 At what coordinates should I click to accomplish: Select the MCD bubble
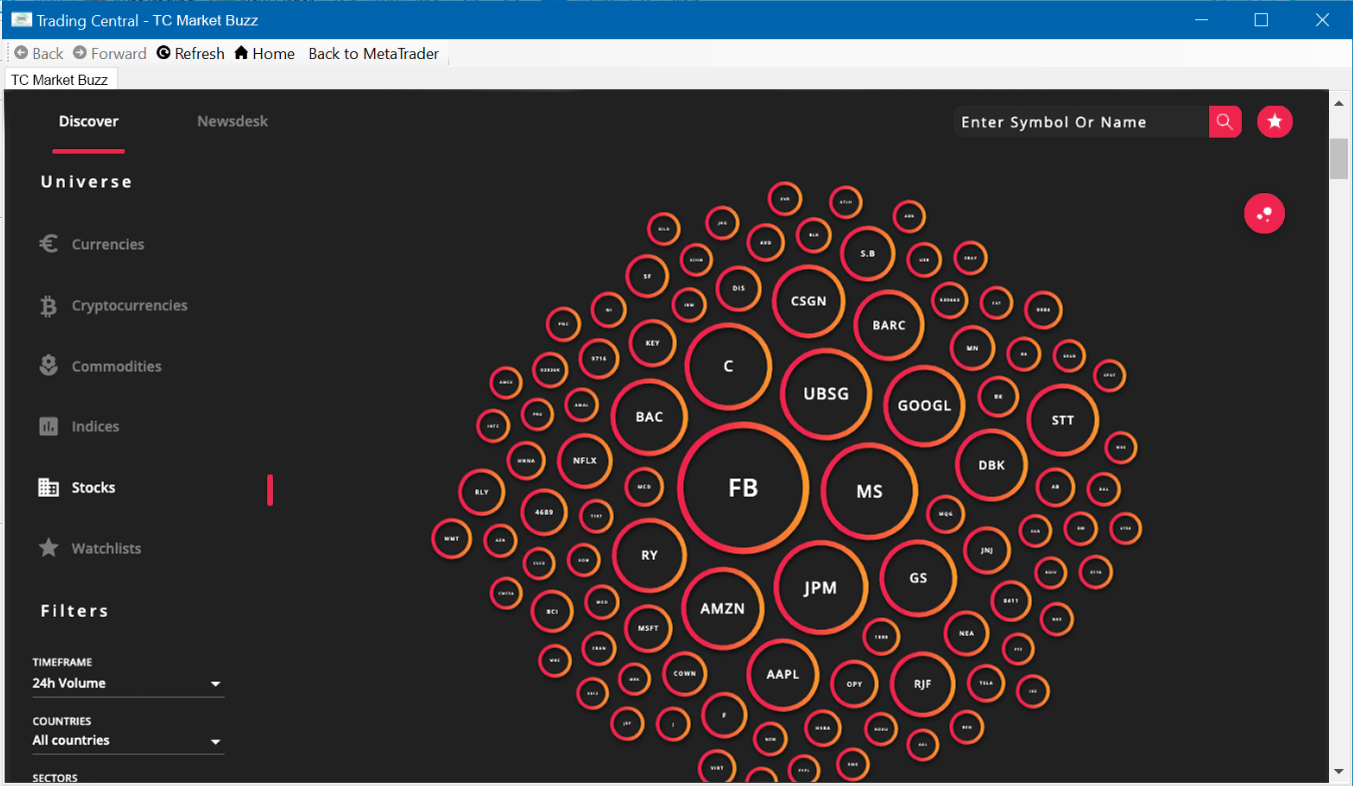coord(644,488)
